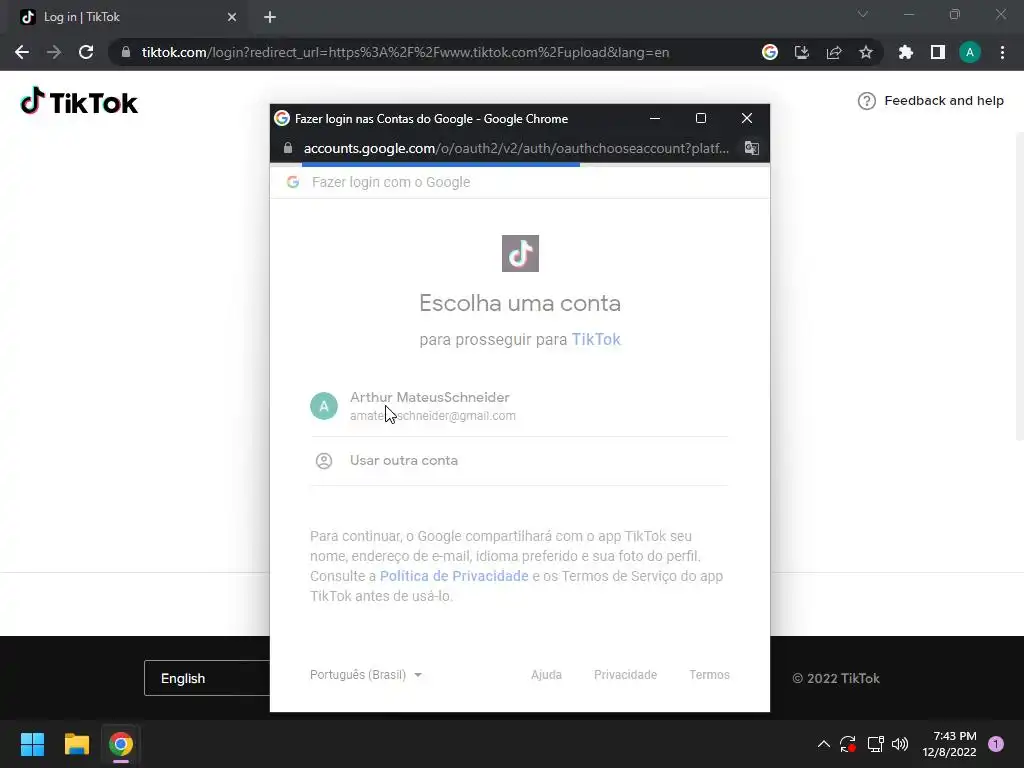This screenshot has width=1024, height=768.
Task: Click the network tray icon
Action: 875,744
